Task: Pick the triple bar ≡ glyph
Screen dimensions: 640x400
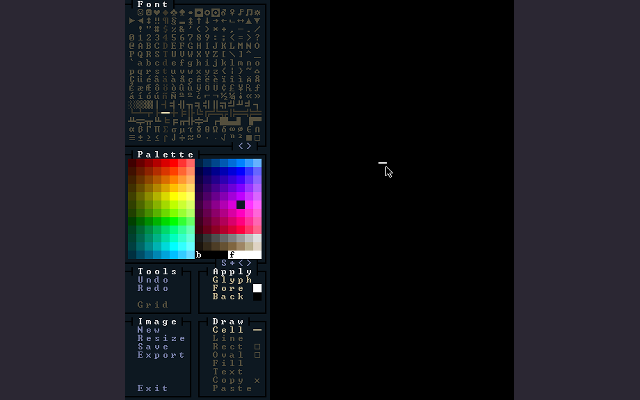Action: [132, 138]
